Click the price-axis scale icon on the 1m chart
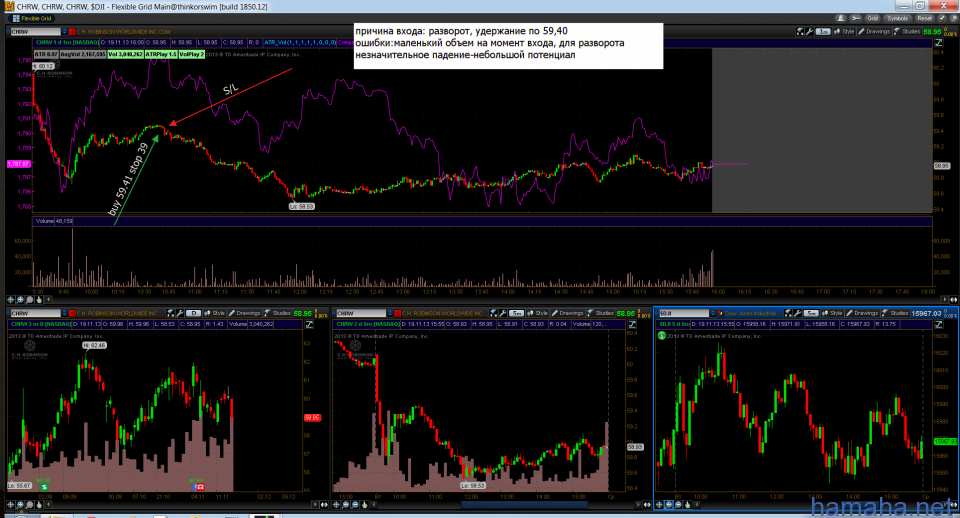 point(939,42)
